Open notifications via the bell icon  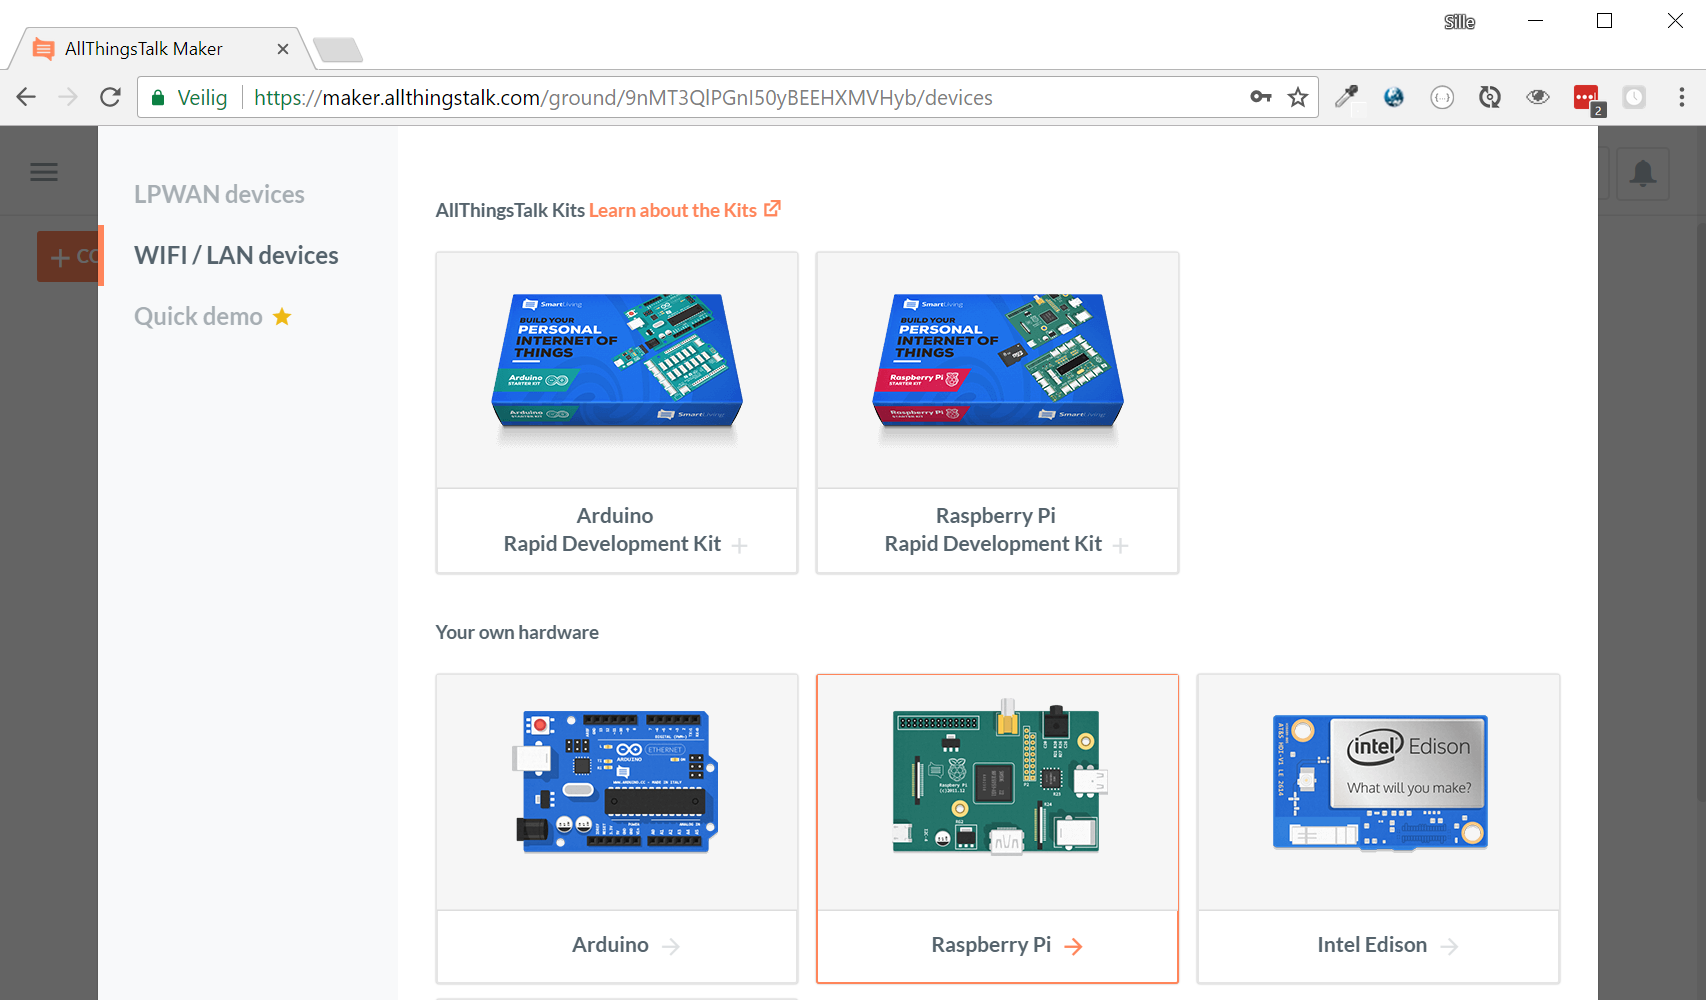coord(1642,173)
